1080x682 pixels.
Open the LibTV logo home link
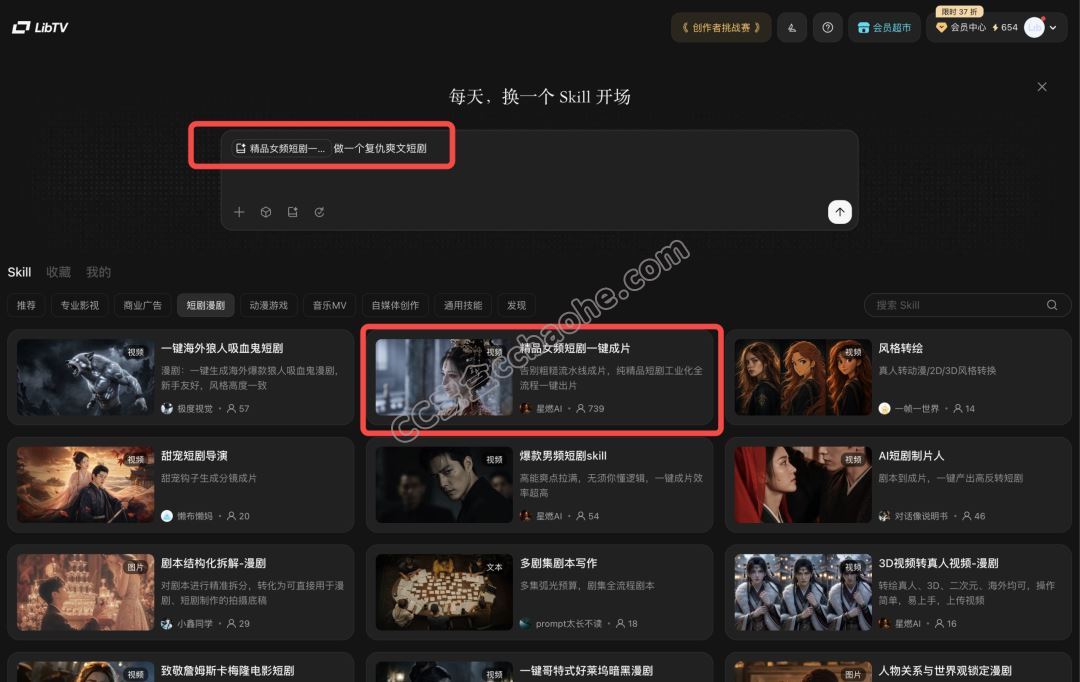click(40, 28)
